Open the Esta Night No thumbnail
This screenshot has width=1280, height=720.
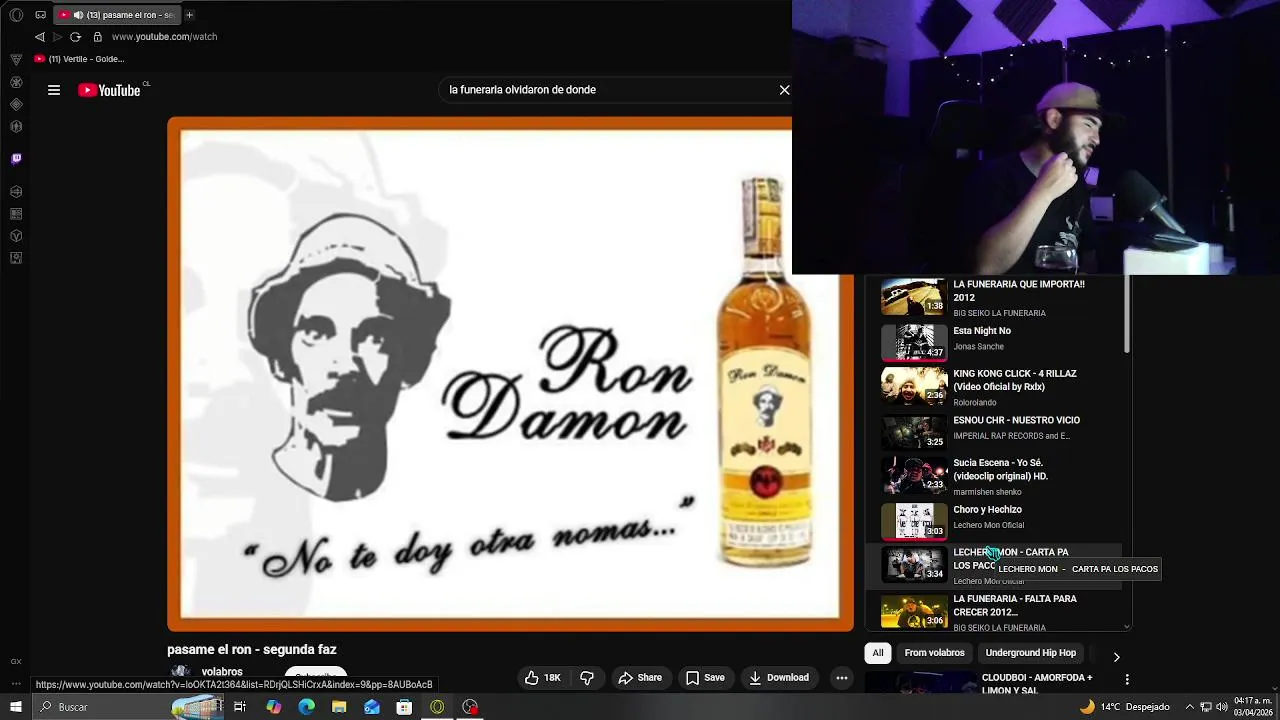tap(914, 342)
